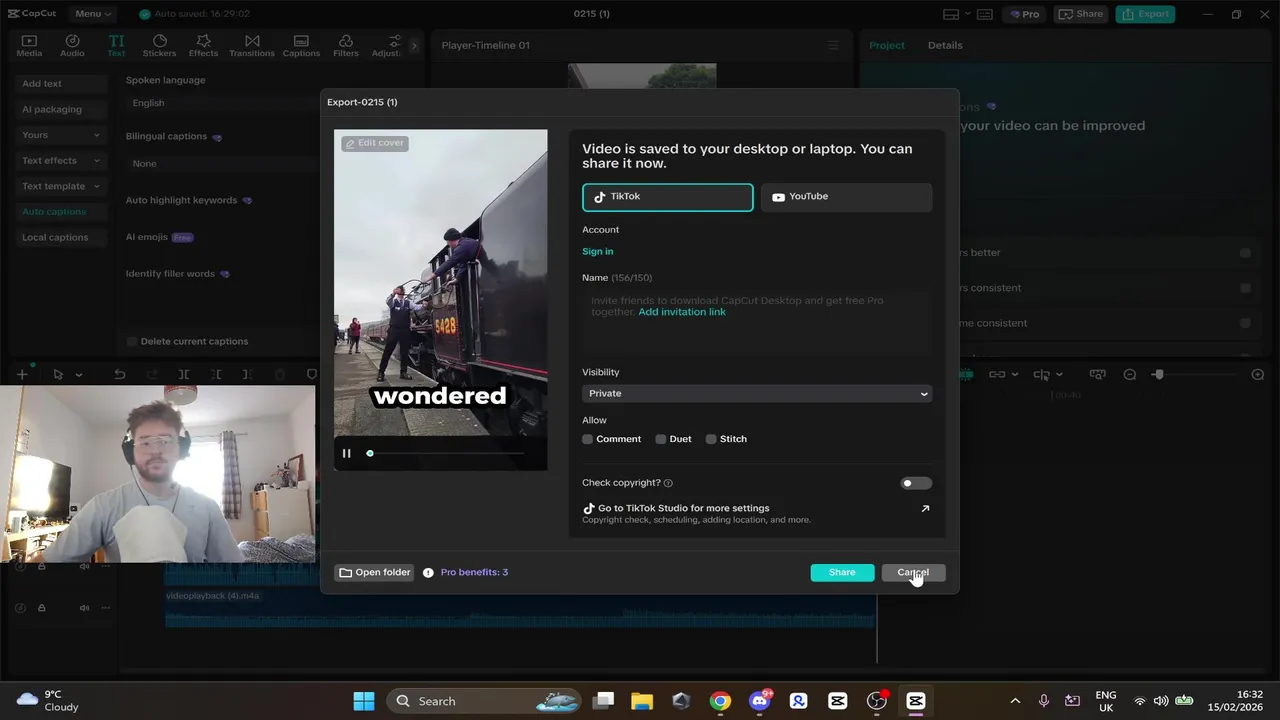
Task: Click the add (+) icon in timeline toolbar
Action: (x=22, y=374)
